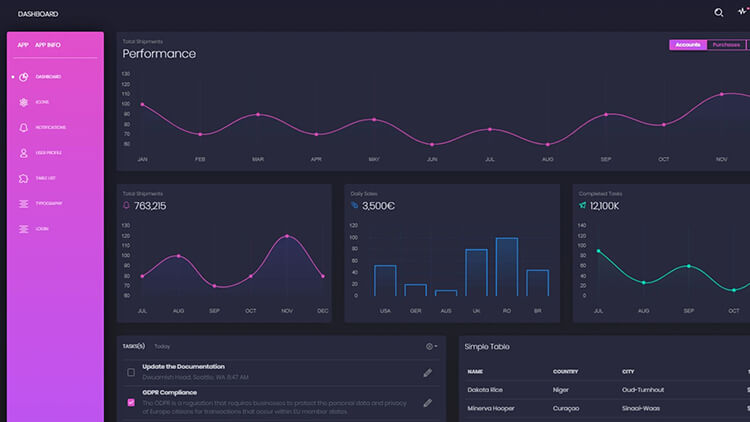Click the paper-plane icon beside 12,100K

[x=582, y=205]
